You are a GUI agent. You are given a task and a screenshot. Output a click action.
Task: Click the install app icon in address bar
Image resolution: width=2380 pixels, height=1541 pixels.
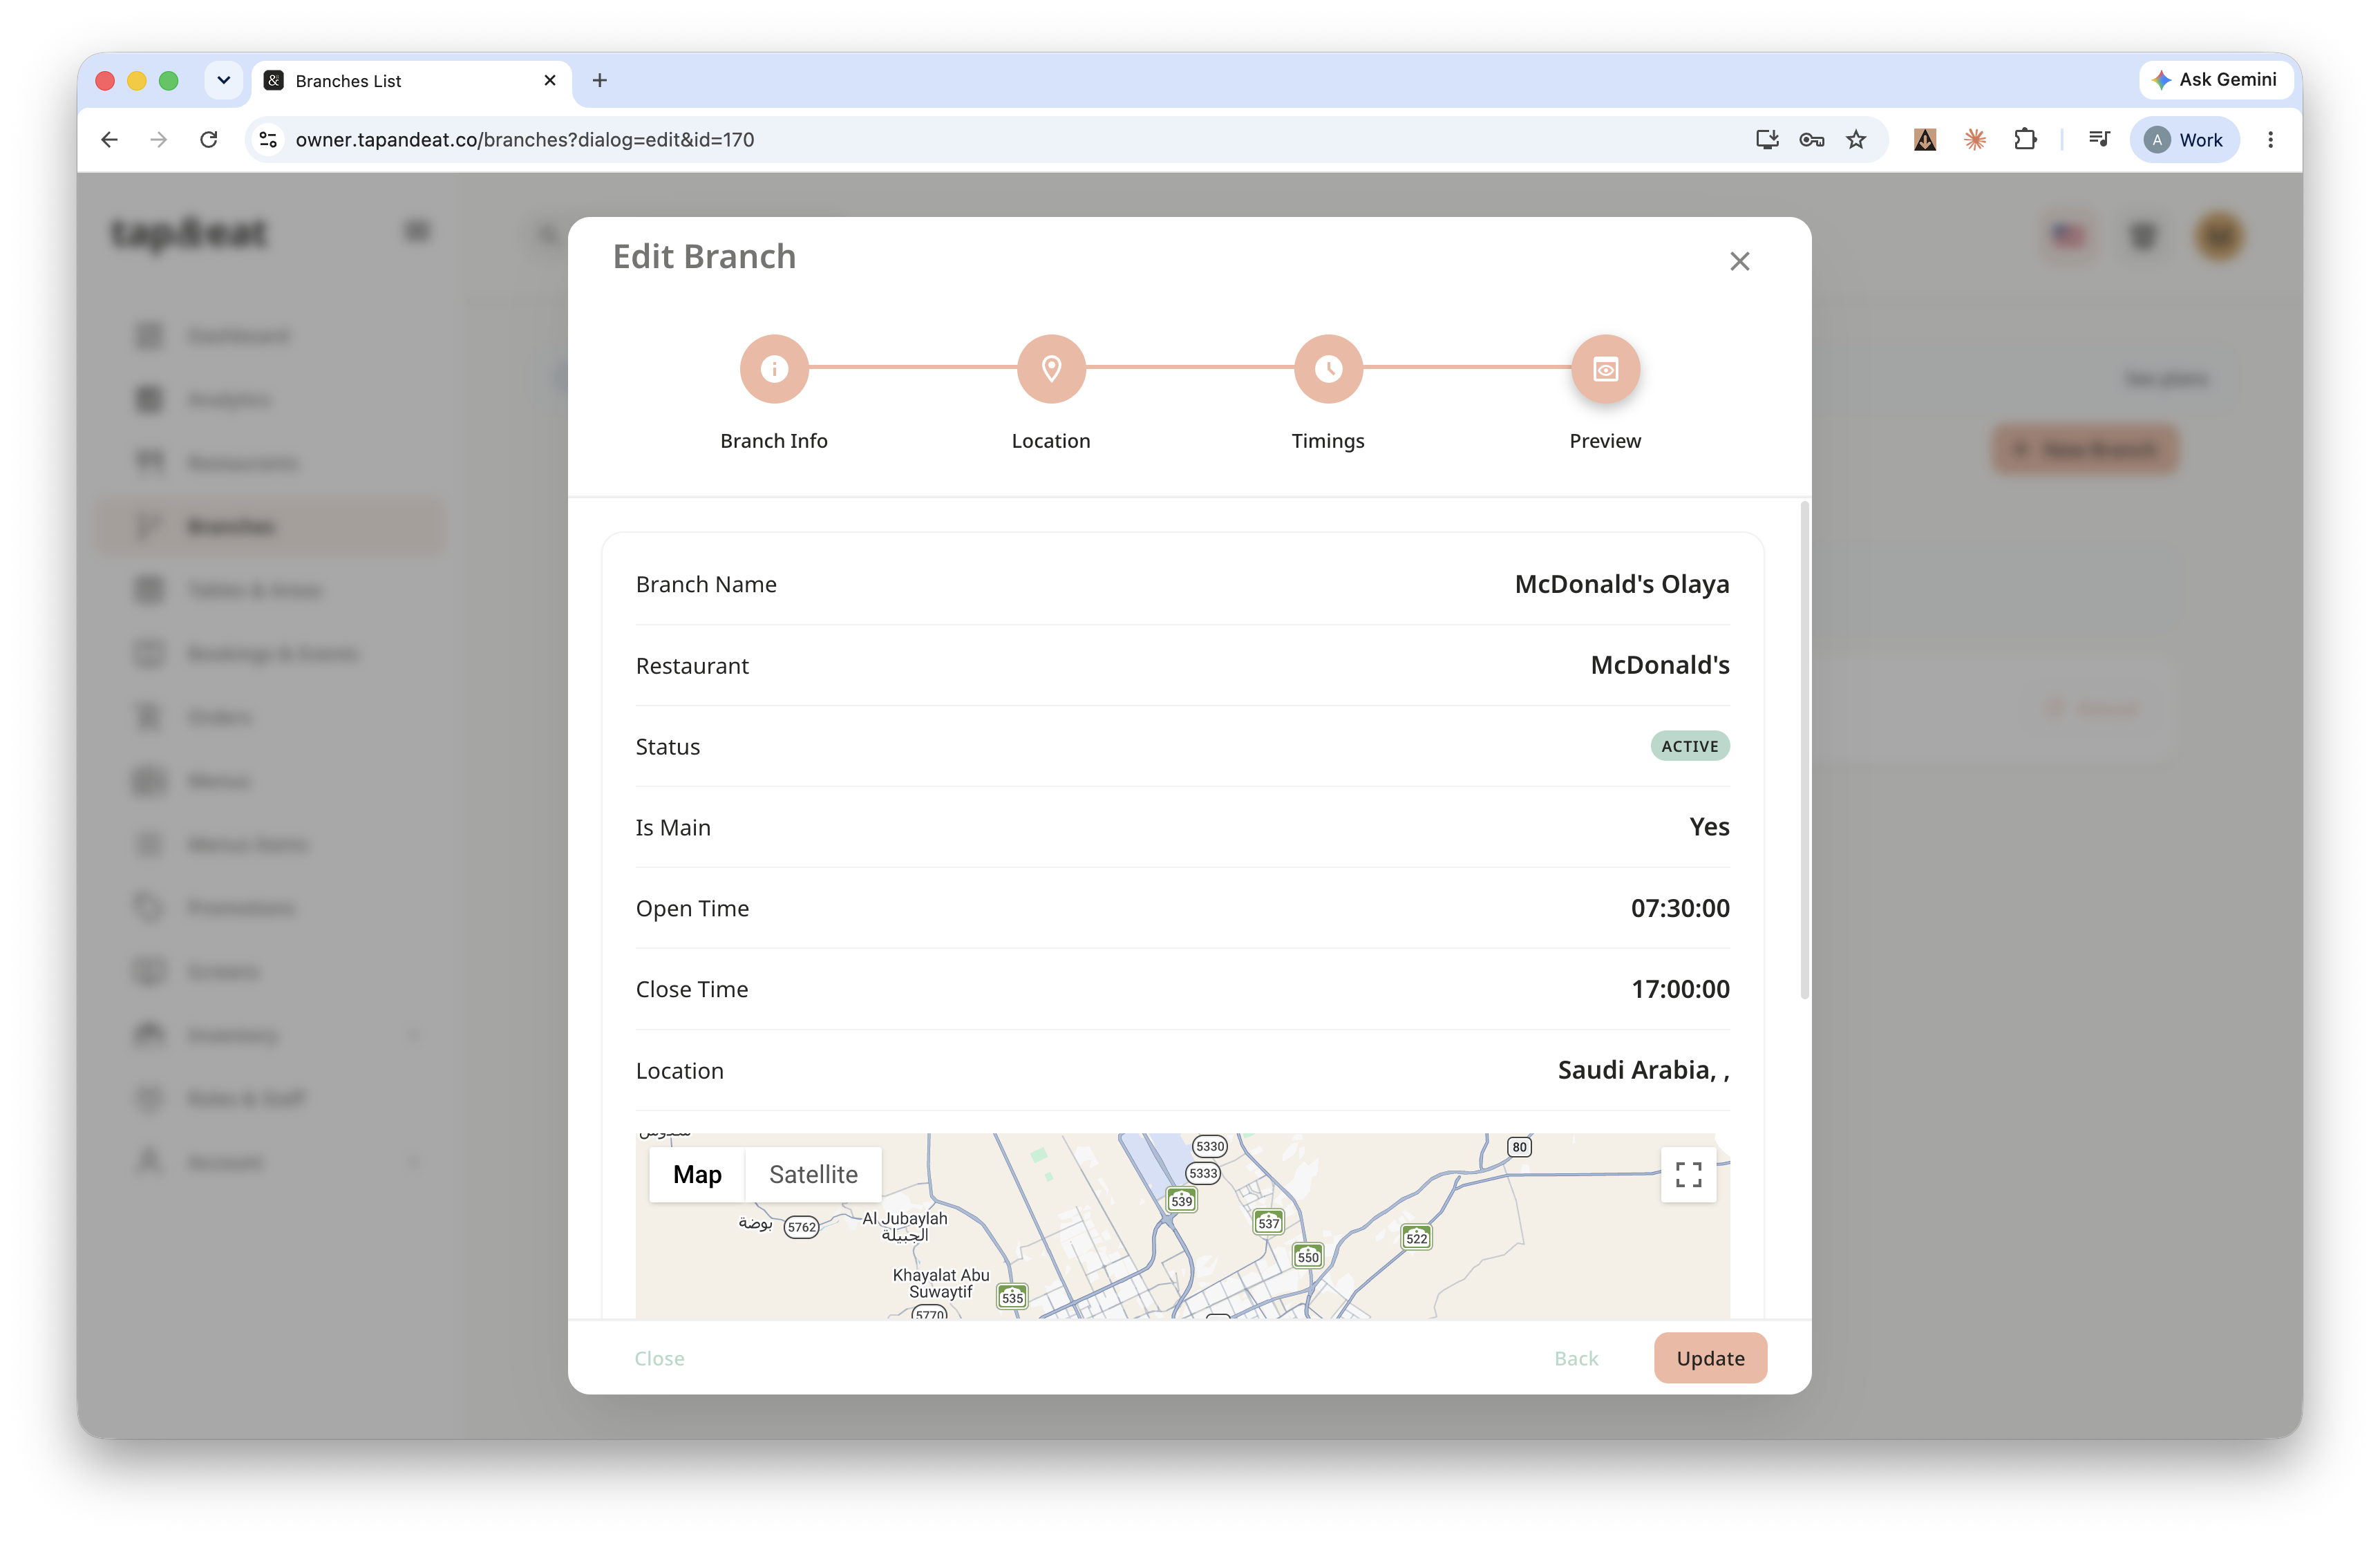click(x=1766, y=140)
